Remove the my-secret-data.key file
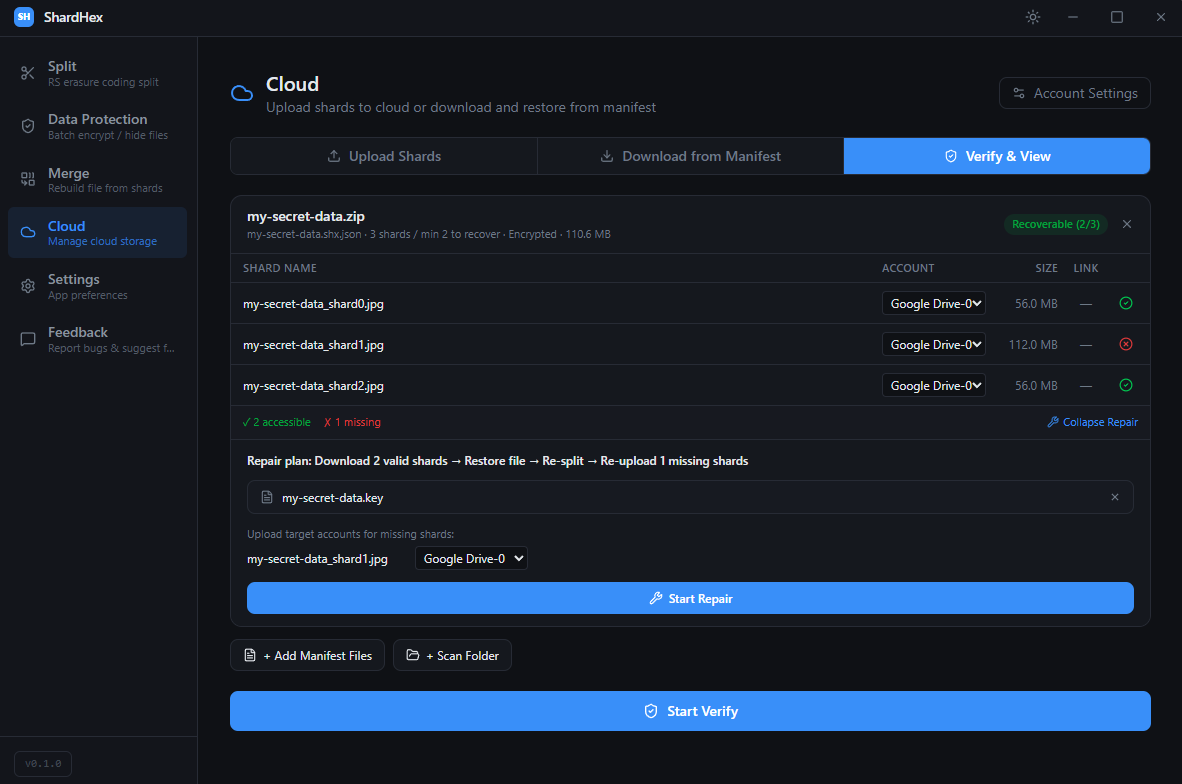Viewport: 1182px width, 784px height. [x=1115, y=497]
